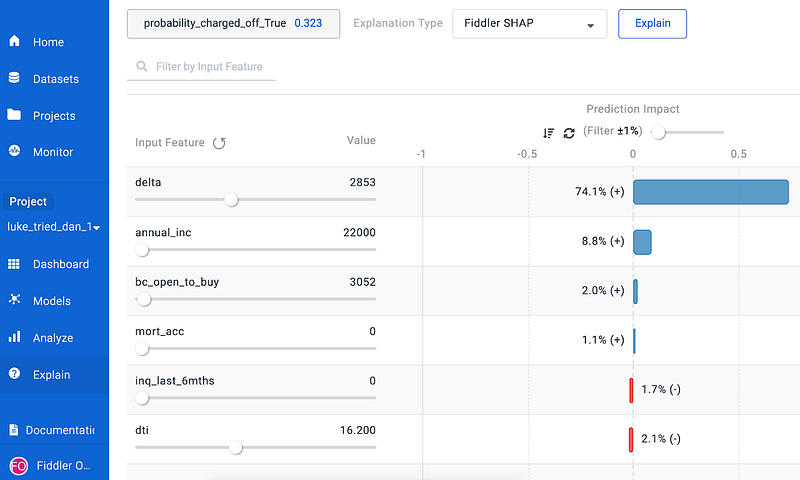
Task: Reset input features with the refresh icon
Action: coord(219,143)
